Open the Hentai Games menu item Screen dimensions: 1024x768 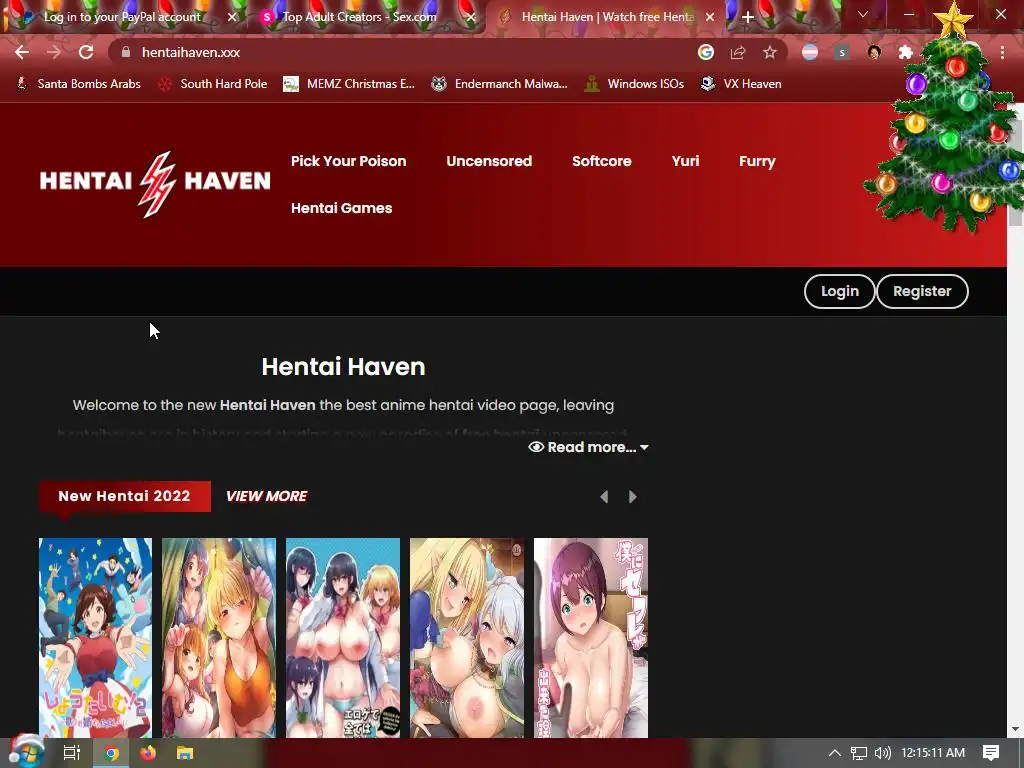342,208
